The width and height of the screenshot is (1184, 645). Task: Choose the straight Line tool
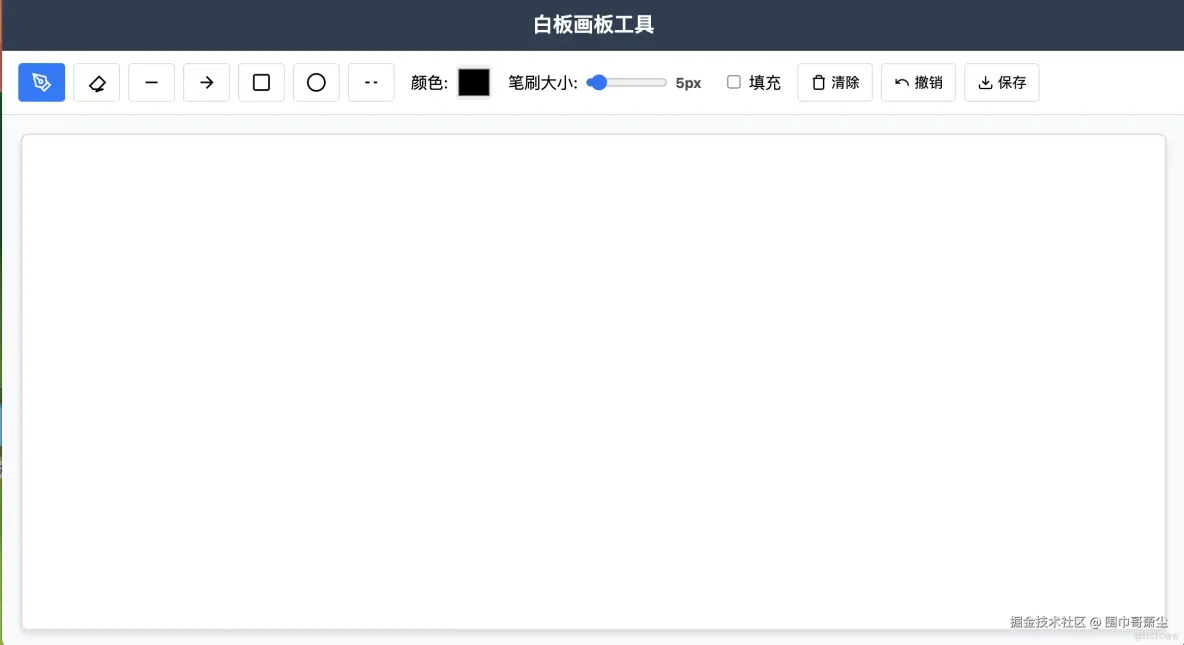[x=151, y=82]
